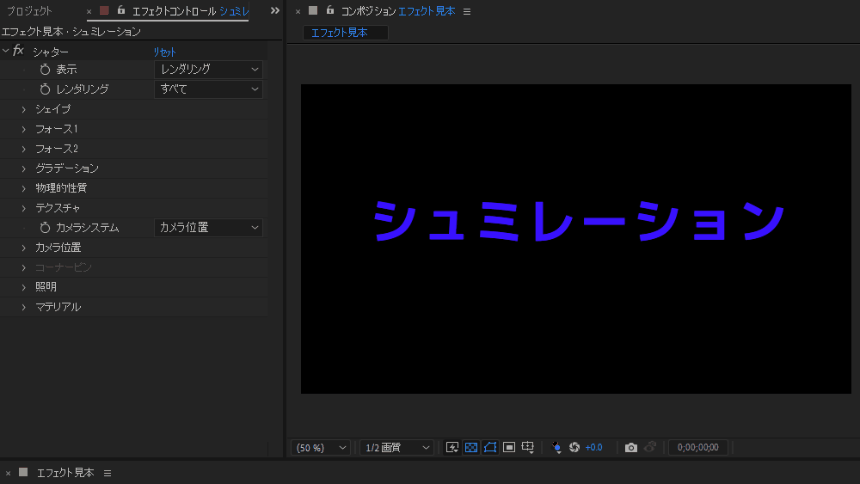Click the stopwatch for 表示 property

click(x=45, y=70)
